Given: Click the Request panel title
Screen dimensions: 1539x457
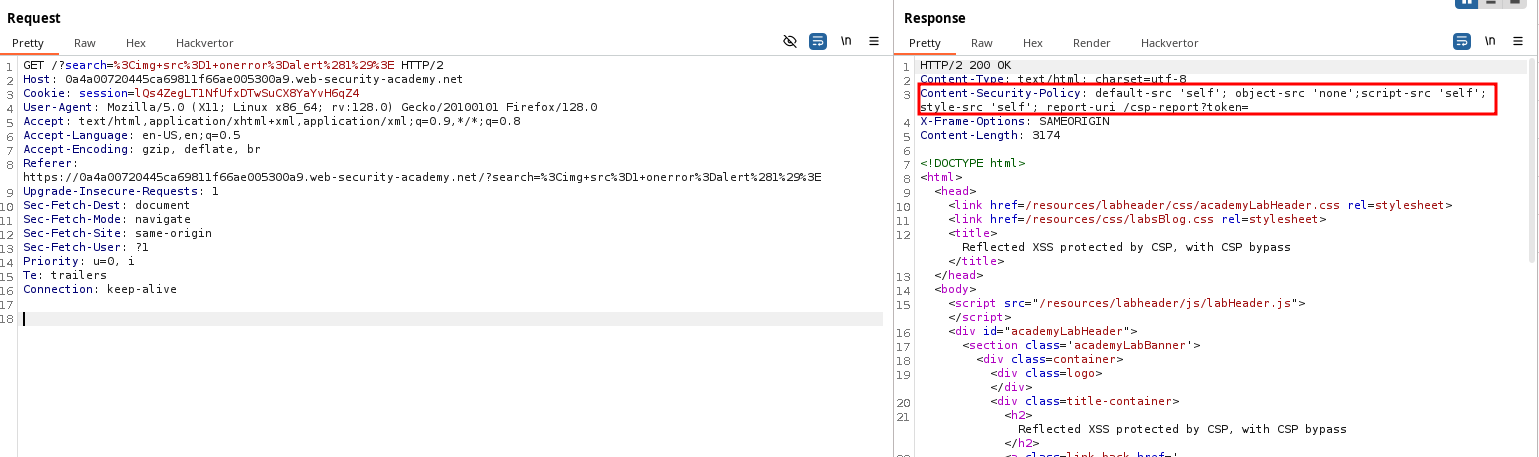Looking at the screenshot, I should pos(33,18).
